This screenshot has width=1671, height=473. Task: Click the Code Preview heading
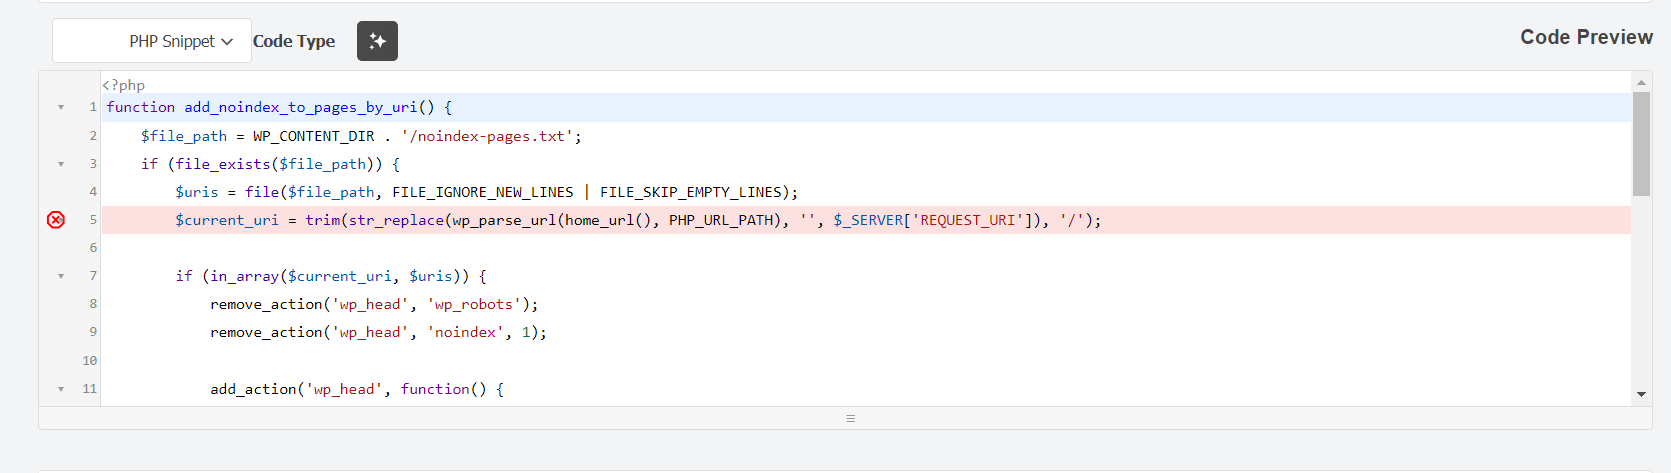pos(1586,37)
